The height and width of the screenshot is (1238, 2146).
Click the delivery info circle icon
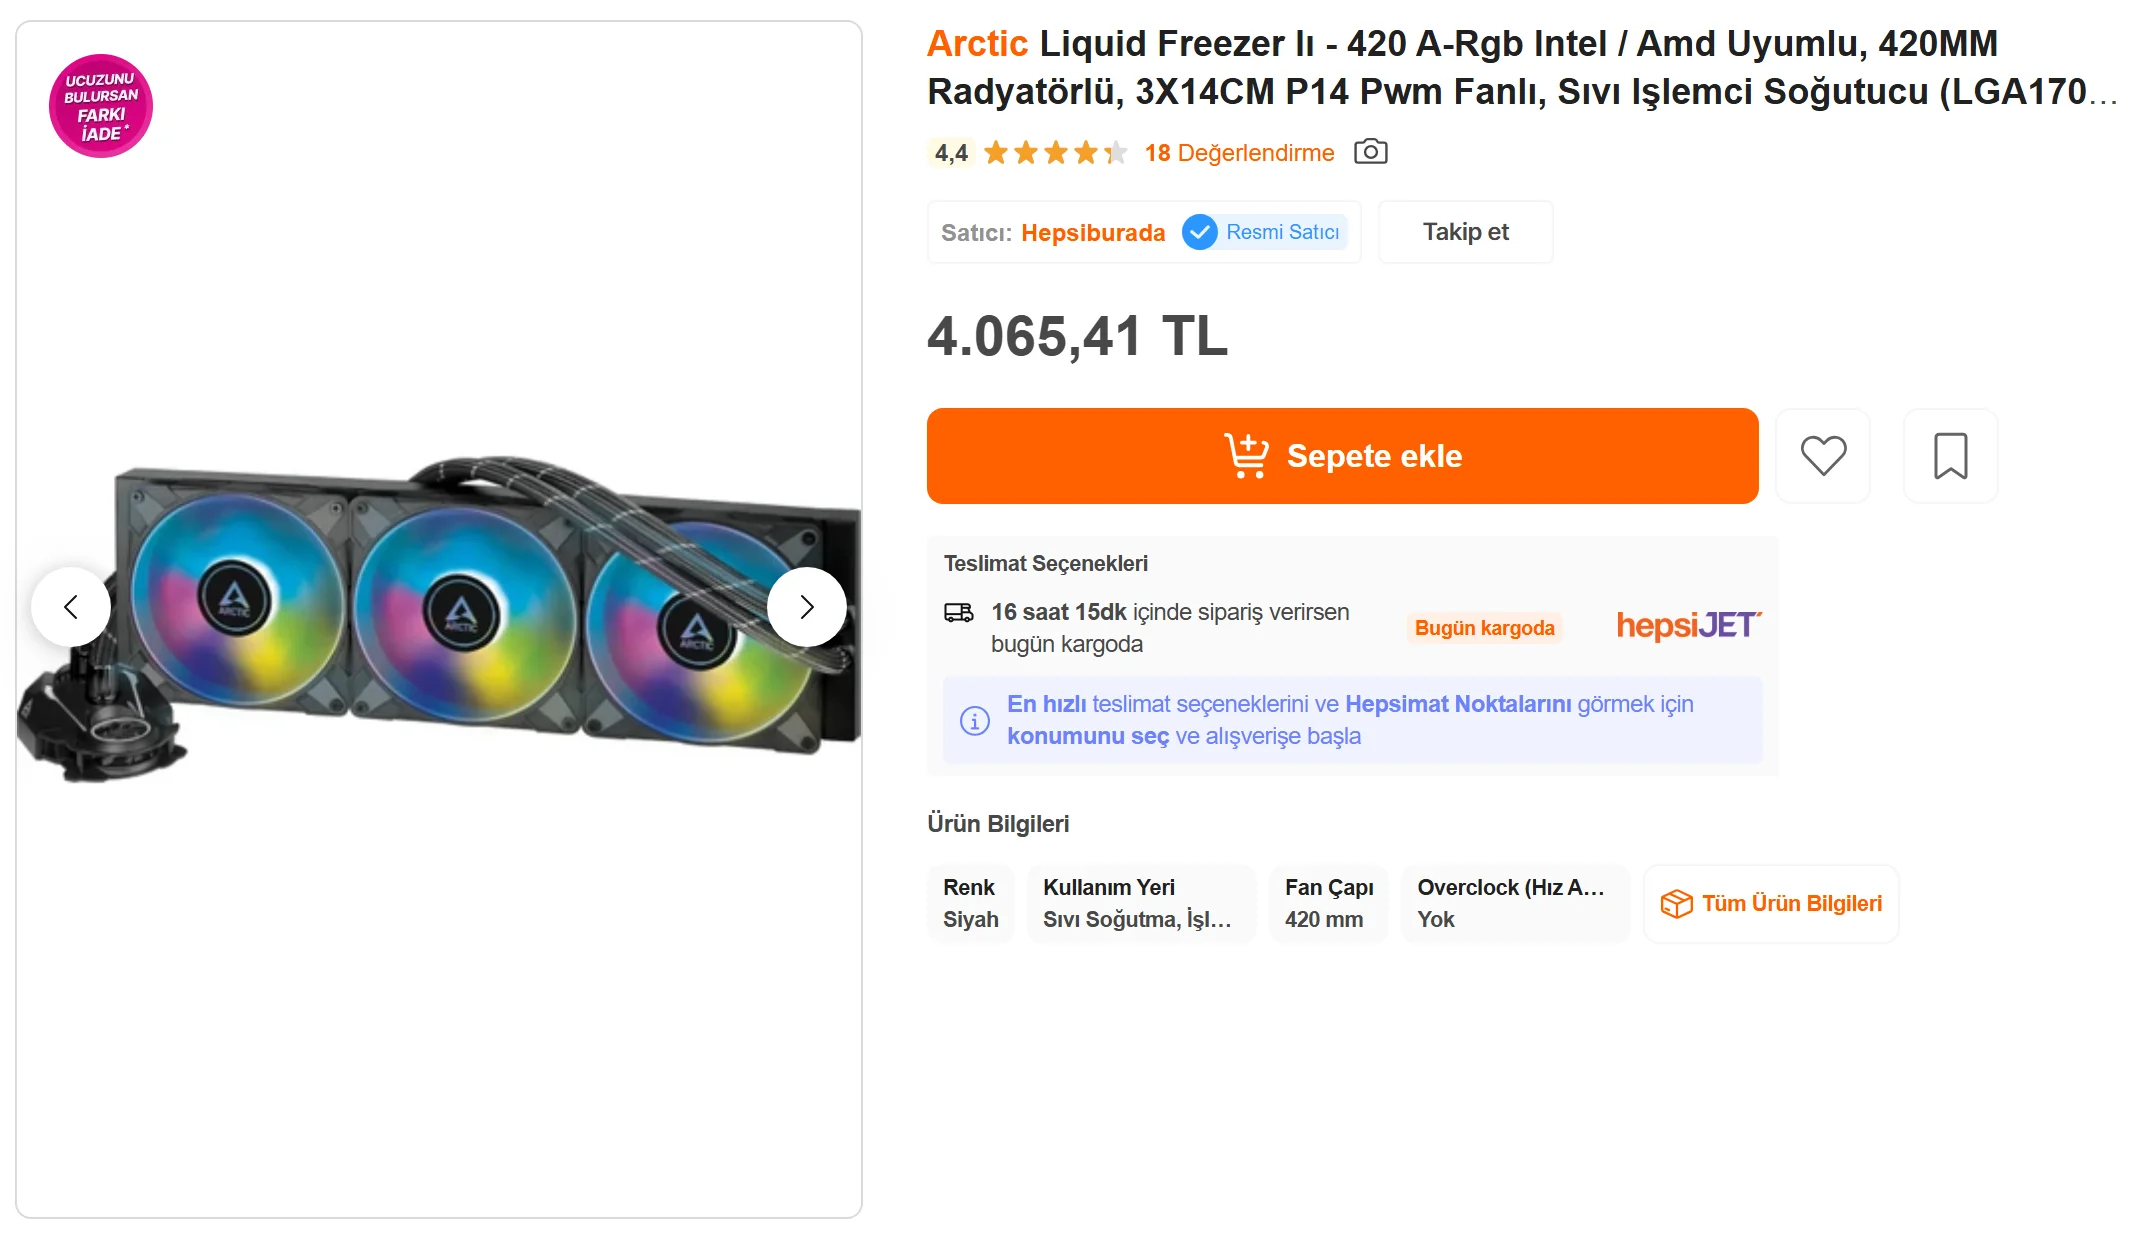tap(975, 720)
